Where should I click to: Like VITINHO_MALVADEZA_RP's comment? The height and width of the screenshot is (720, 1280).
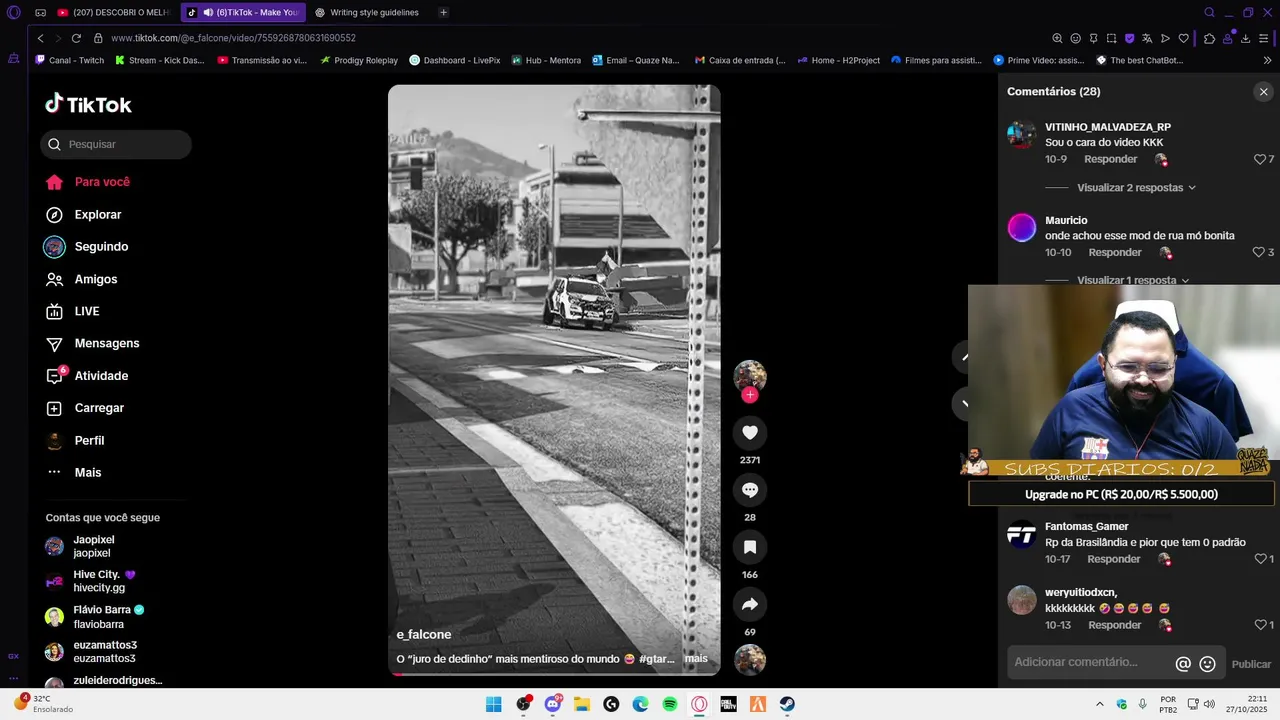point(1260,159)
